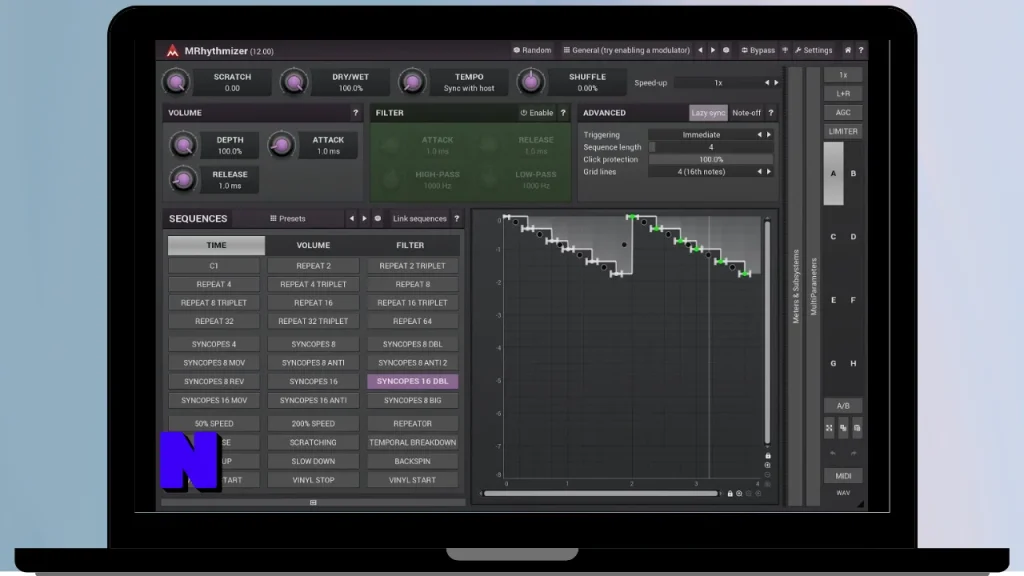Open Volume section help icon
Screen dimensions: 1024x576
[x=355, y=113]
